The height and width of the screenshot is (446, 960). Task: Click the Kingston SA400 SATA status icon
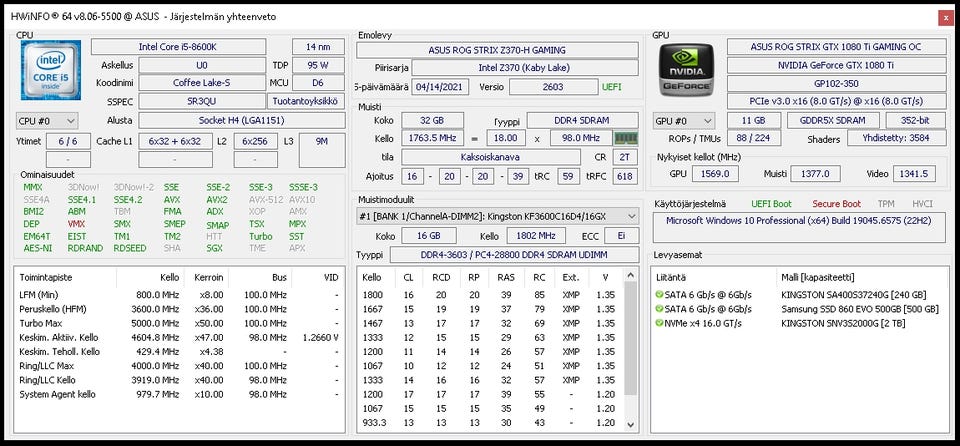click(659, 295)
